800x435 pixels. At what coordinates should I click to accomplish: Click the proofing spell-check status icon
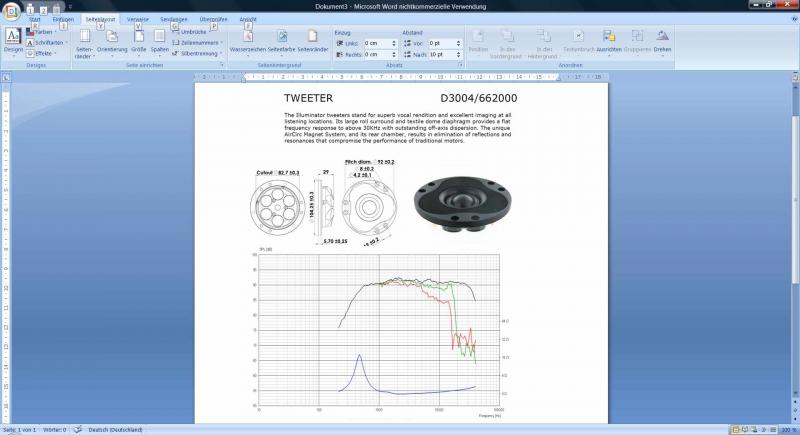77,430
